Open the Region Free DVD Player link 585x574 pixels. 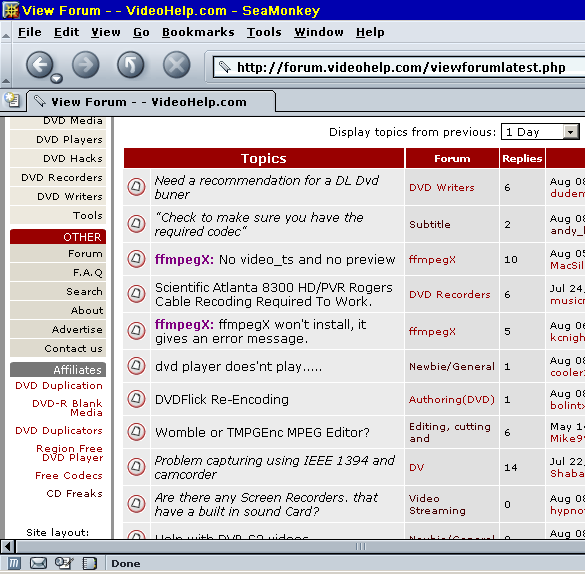pyautogui.click(x=69, y=453)
